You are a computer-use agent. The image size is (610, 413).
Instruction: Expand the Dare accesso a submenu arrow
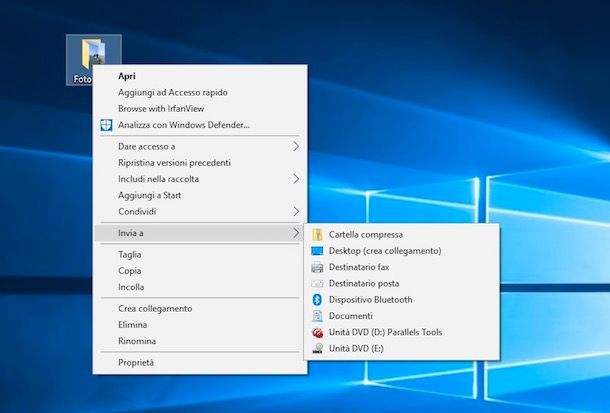click(x=295, y=147)
